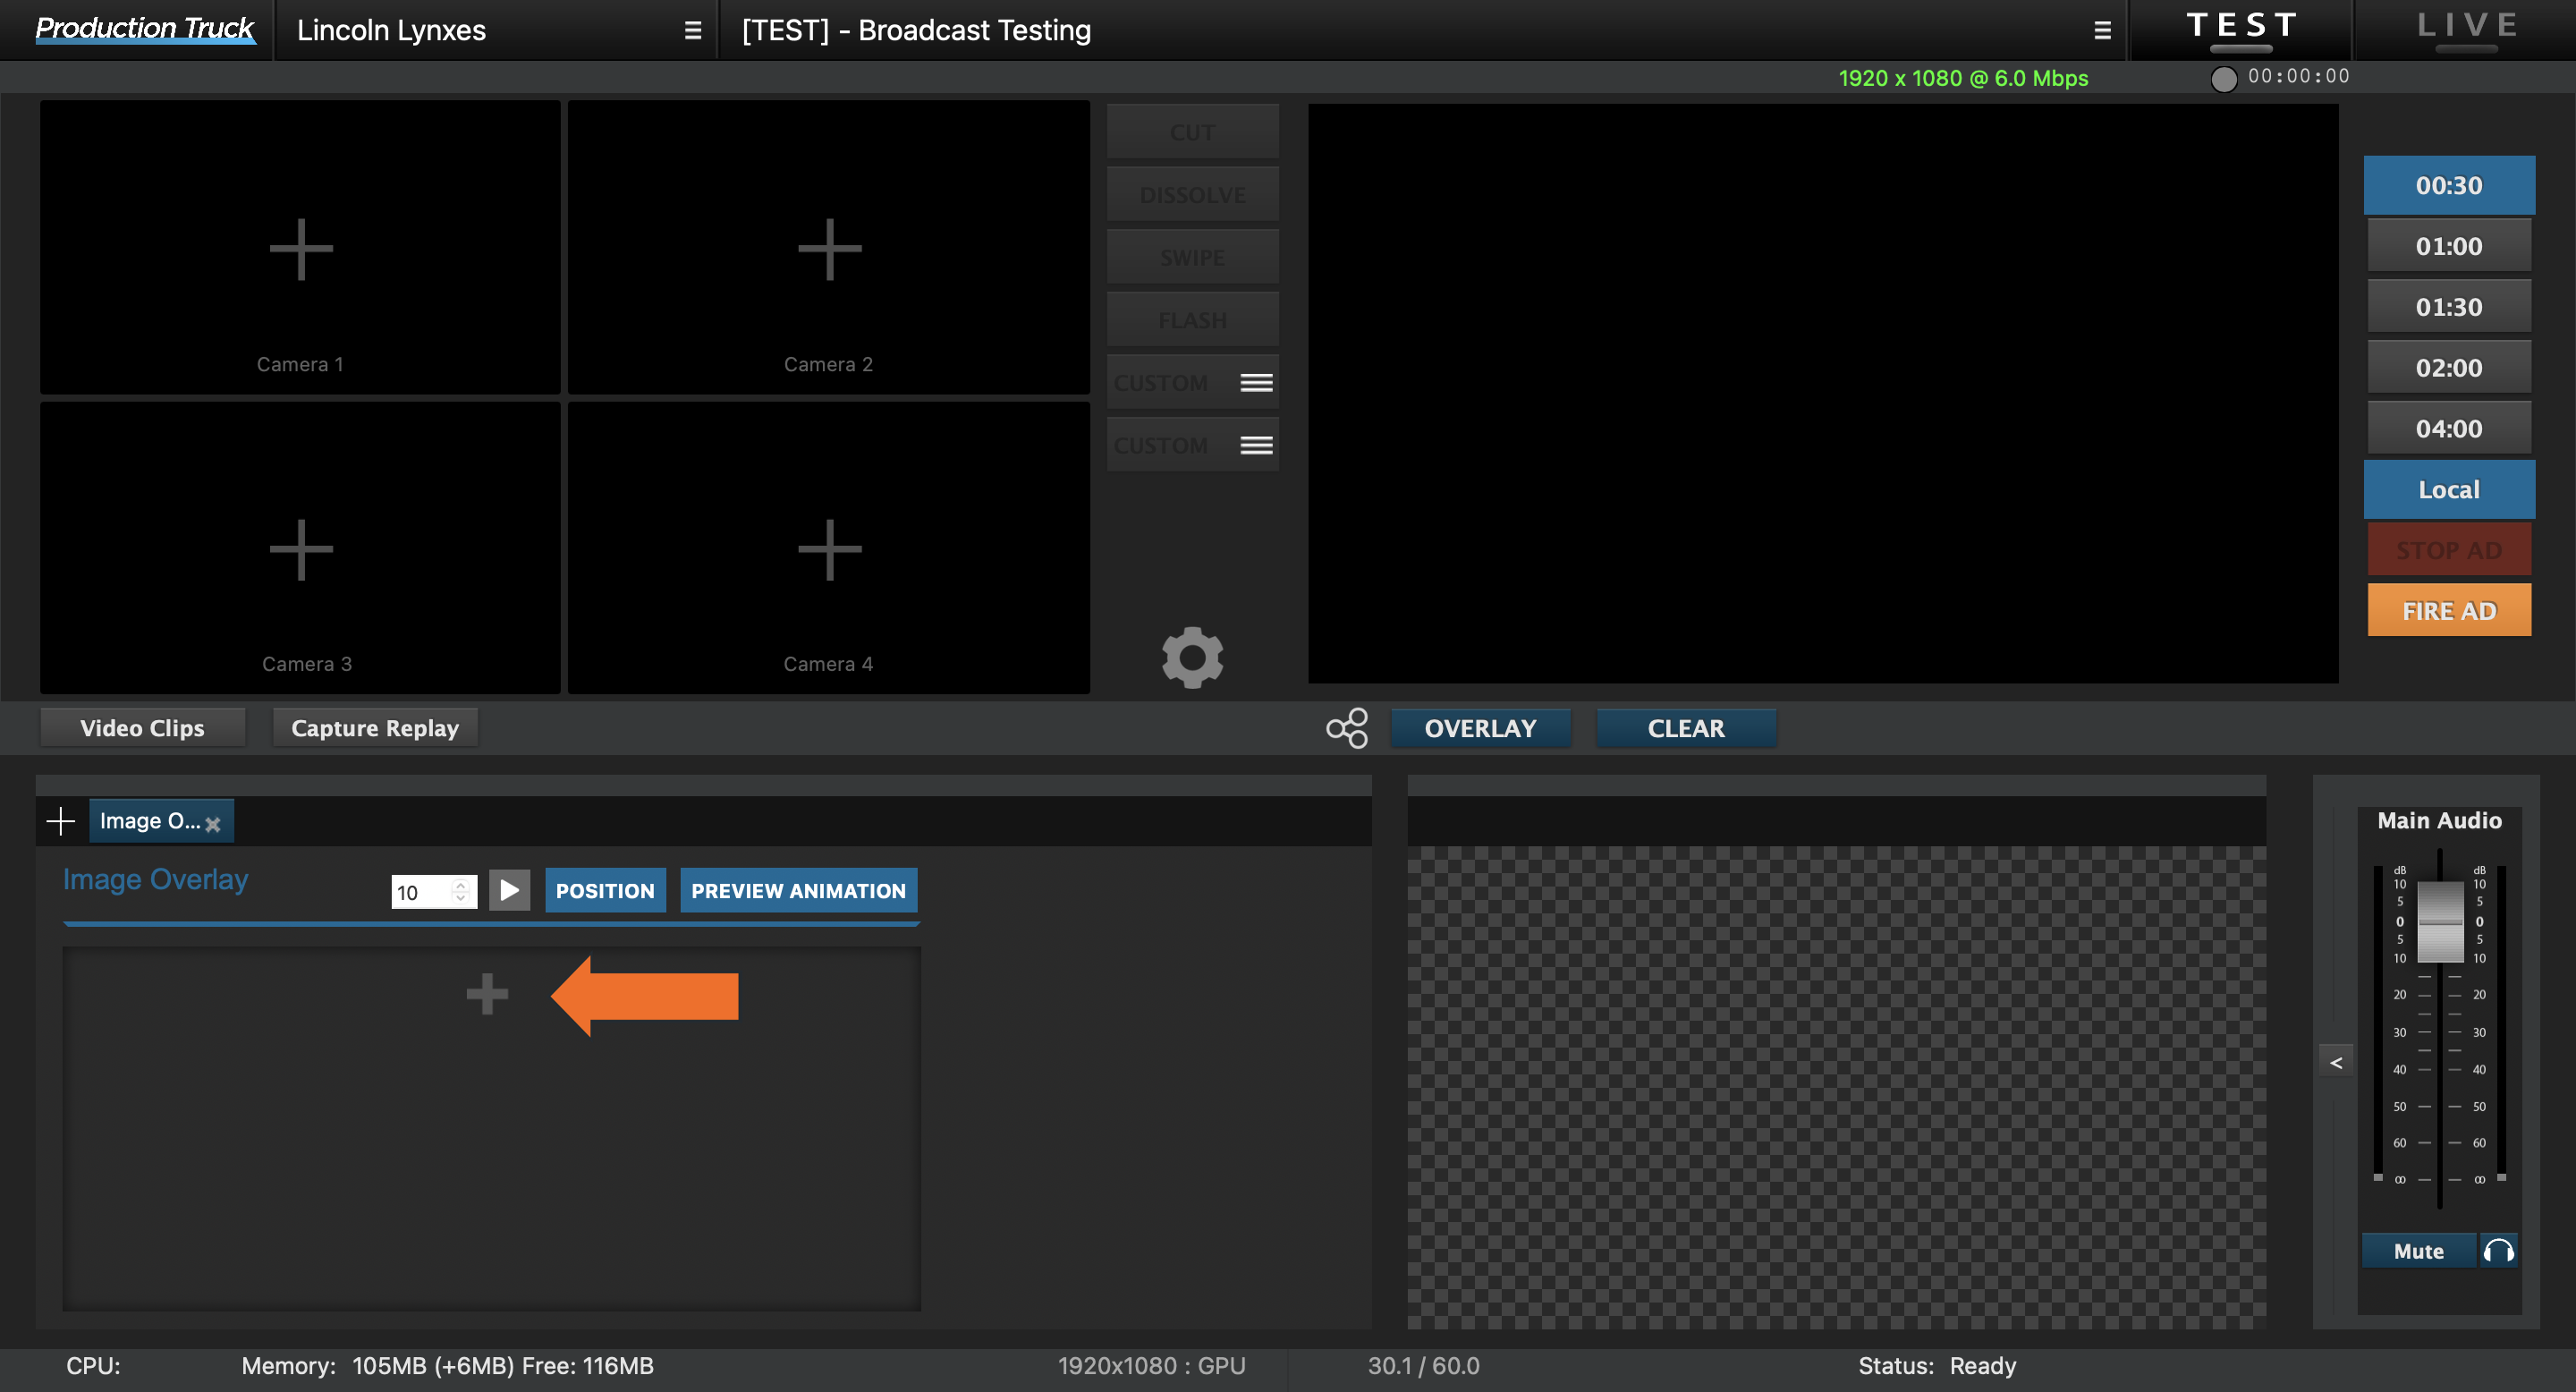Add a source to Camera 1

[x=301, y=248]
